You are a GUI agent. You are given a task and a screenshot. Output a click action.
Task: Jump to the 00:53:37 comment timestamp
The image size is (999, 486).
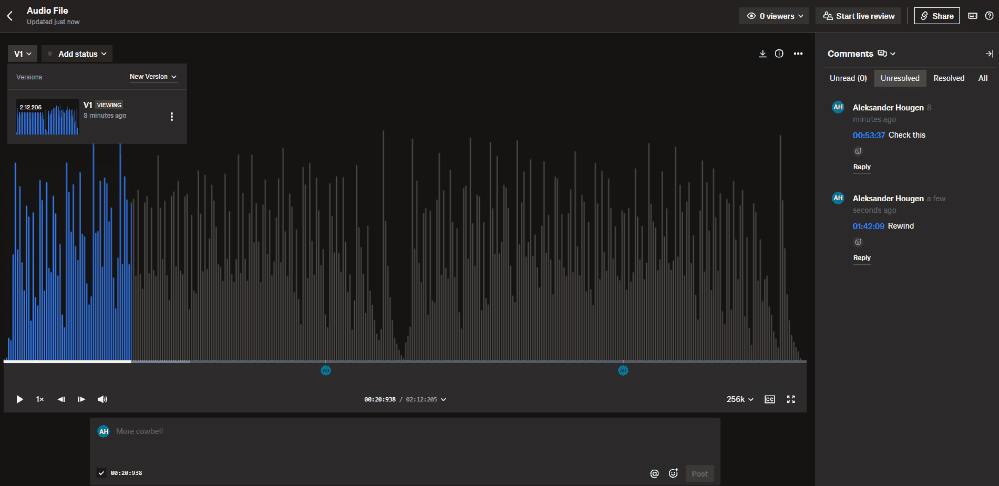click(868, 135)
